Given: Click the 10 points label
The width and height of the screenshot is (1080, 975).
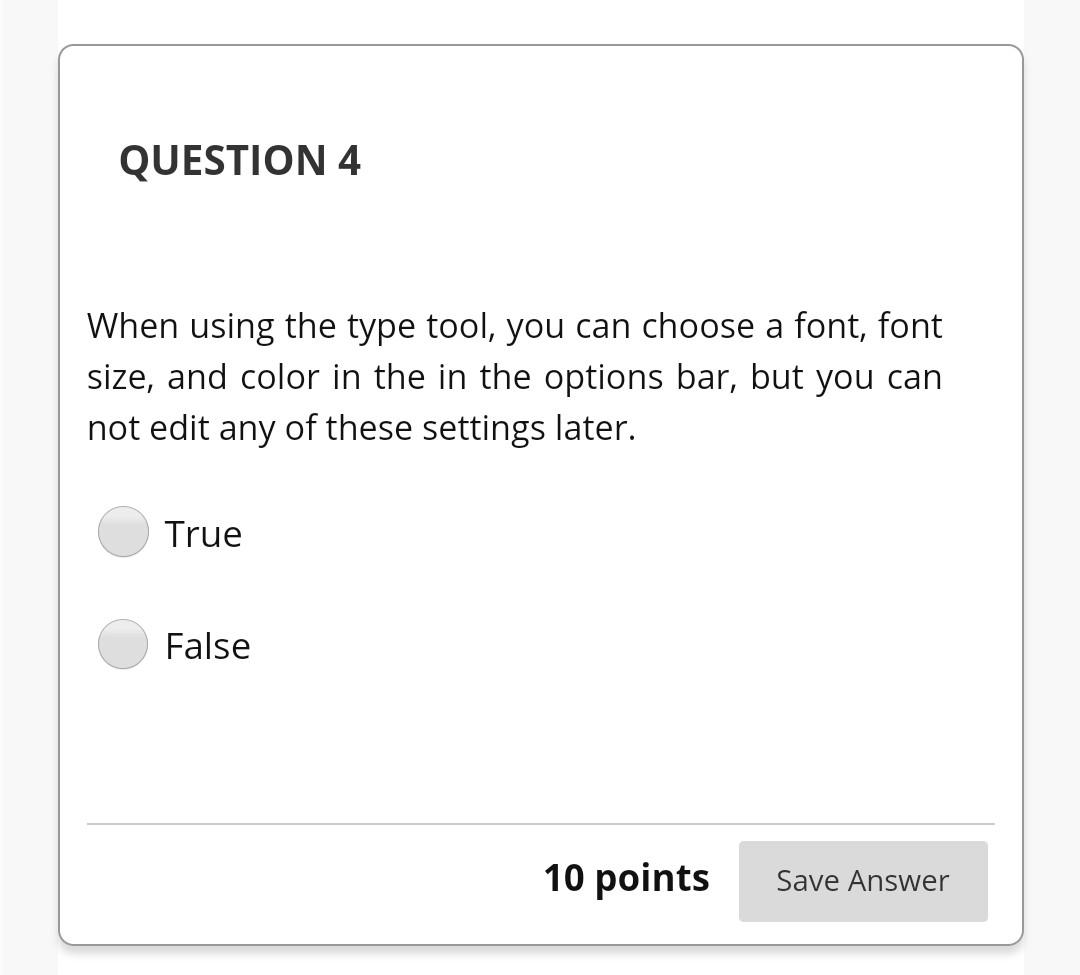Looking at the screenshot, I should [x=626, y=878].
